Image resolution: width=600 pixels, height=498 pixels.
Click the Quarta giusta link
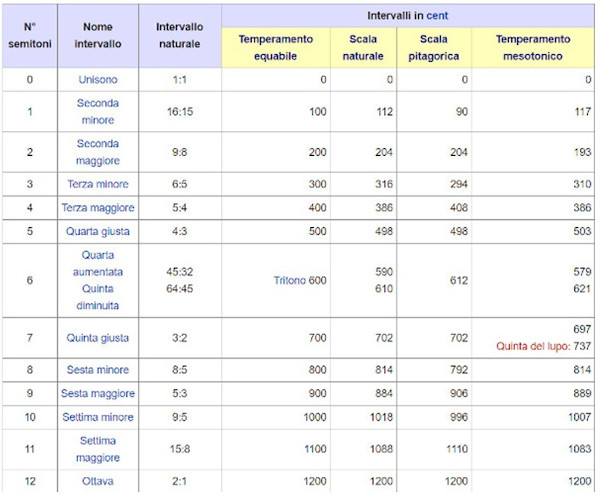(105, 230)
